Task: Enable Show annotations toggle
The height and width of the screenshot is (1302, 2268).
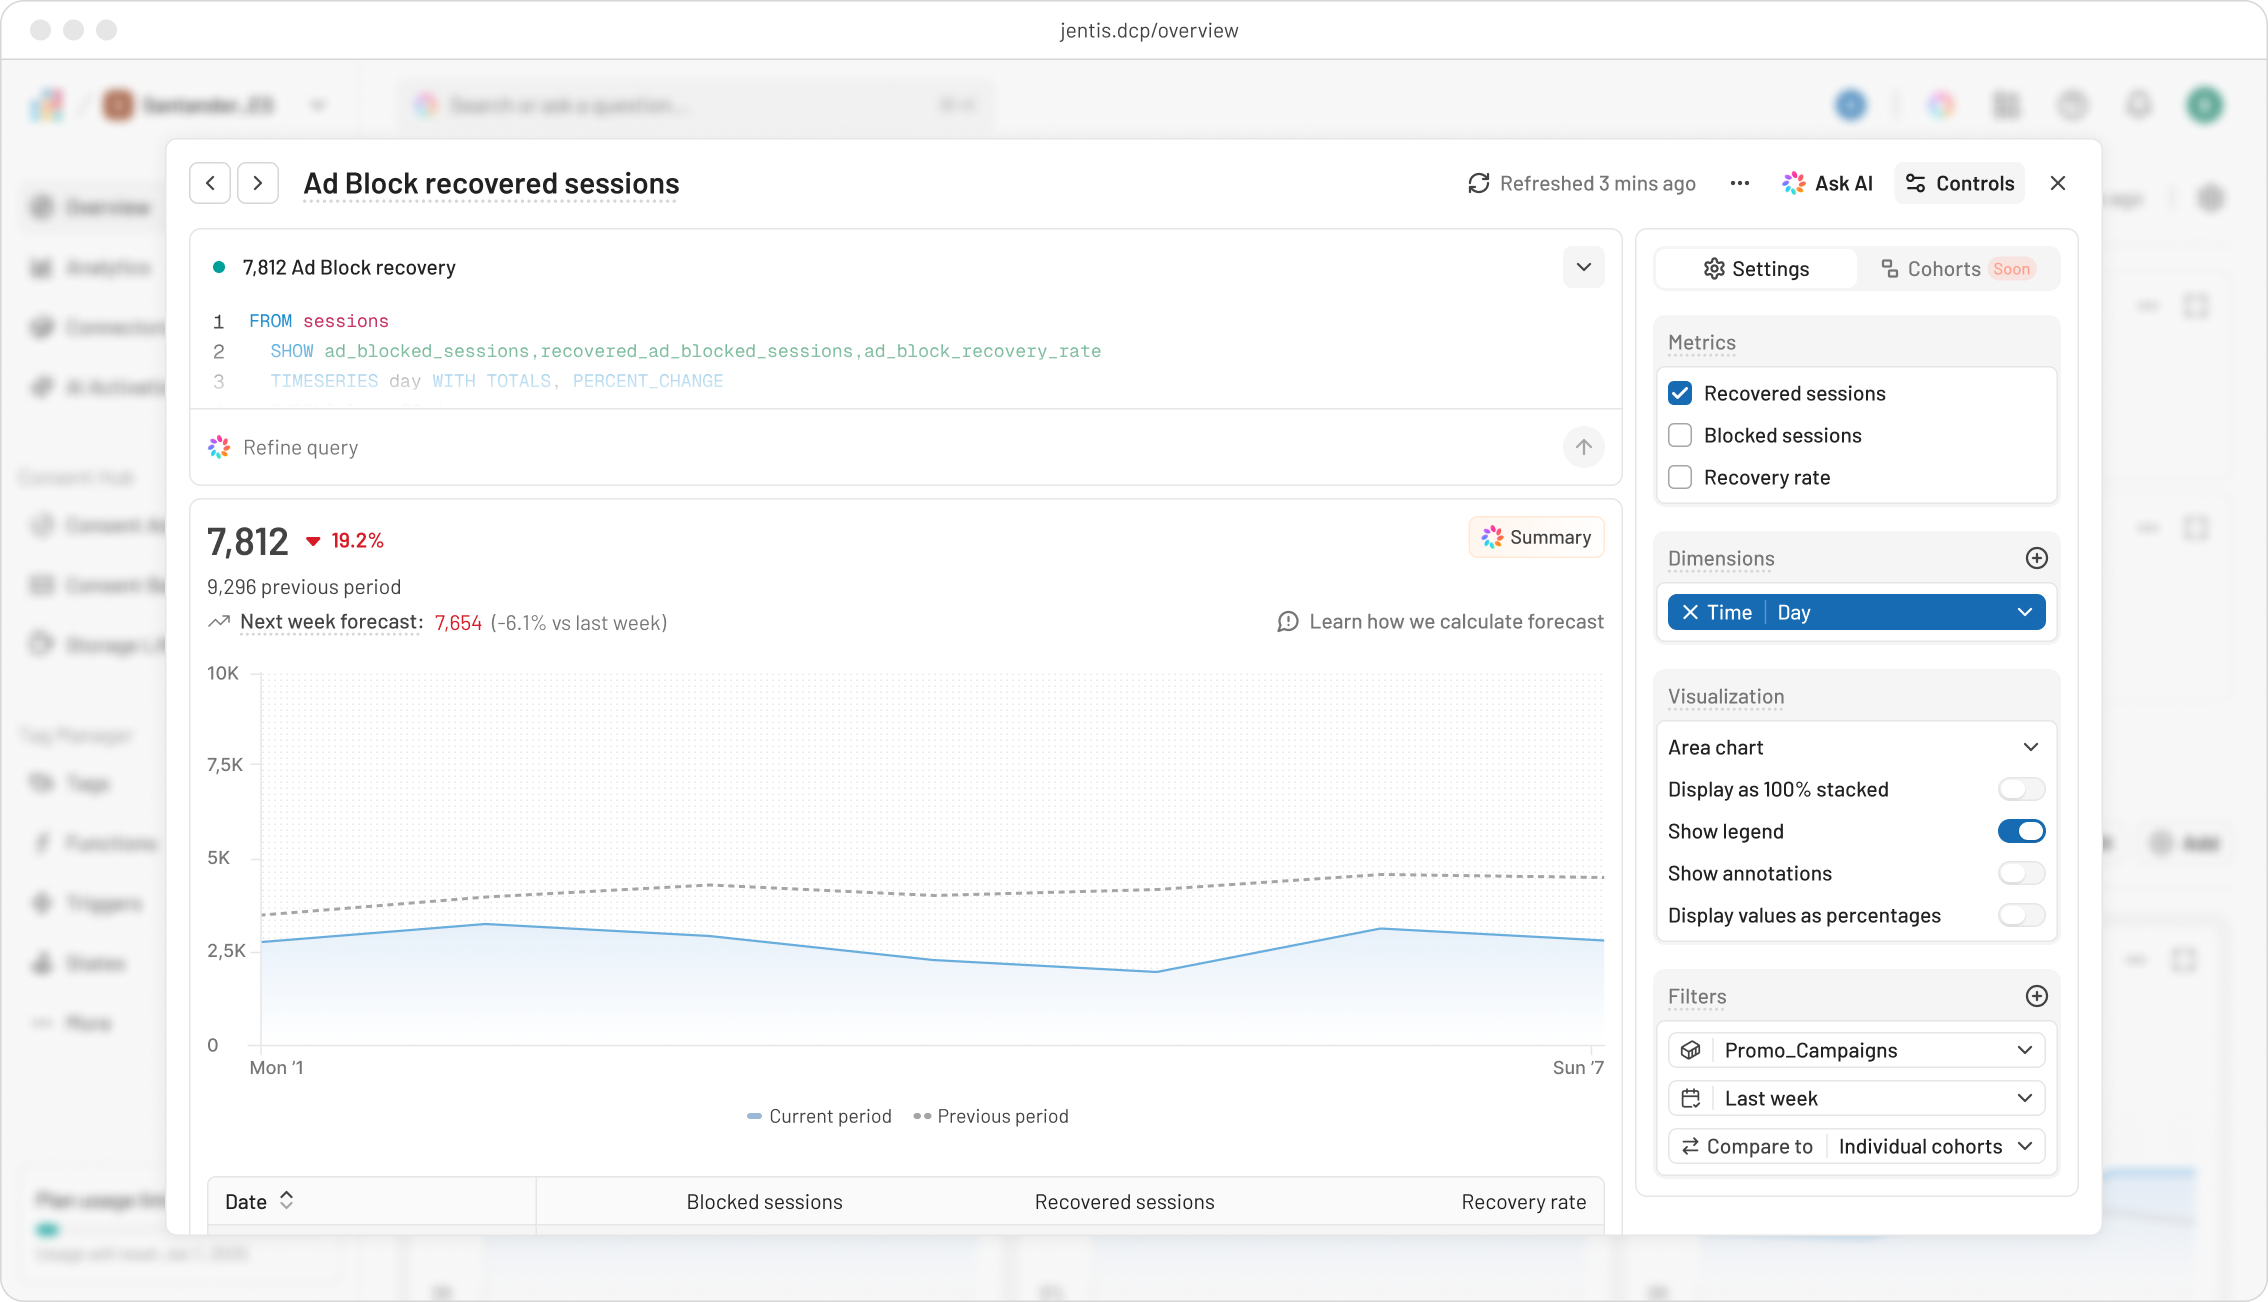Action: coord(2022,873)
